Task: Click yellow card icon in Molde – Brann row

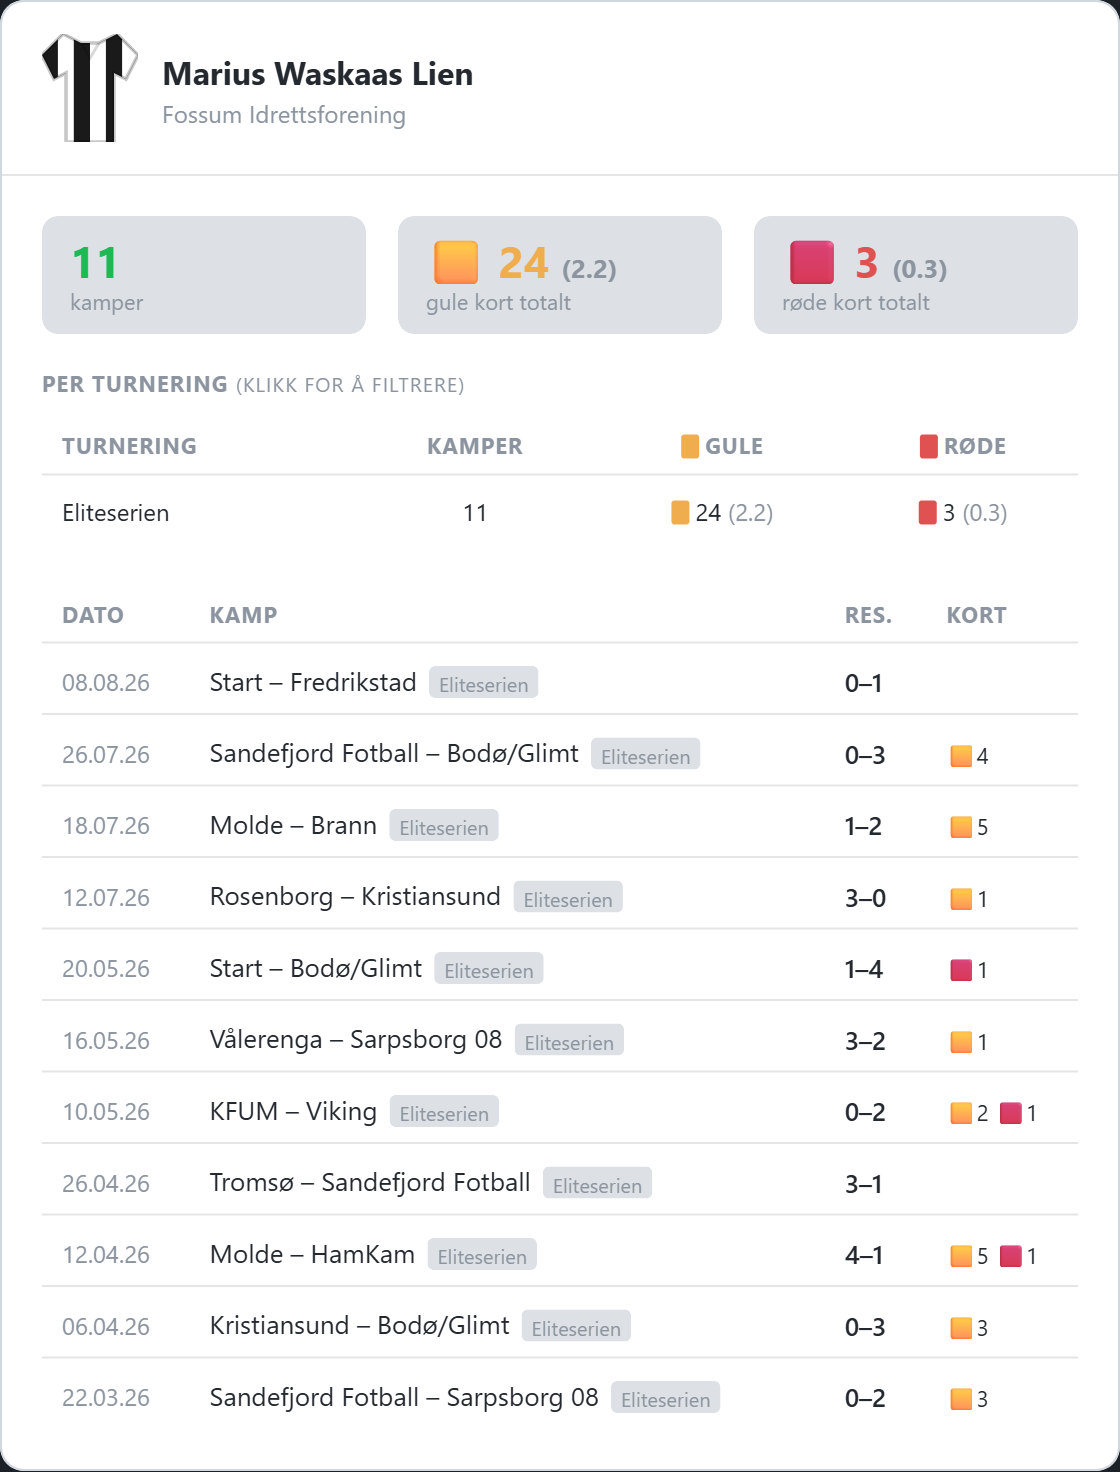Action: point(961,827)
